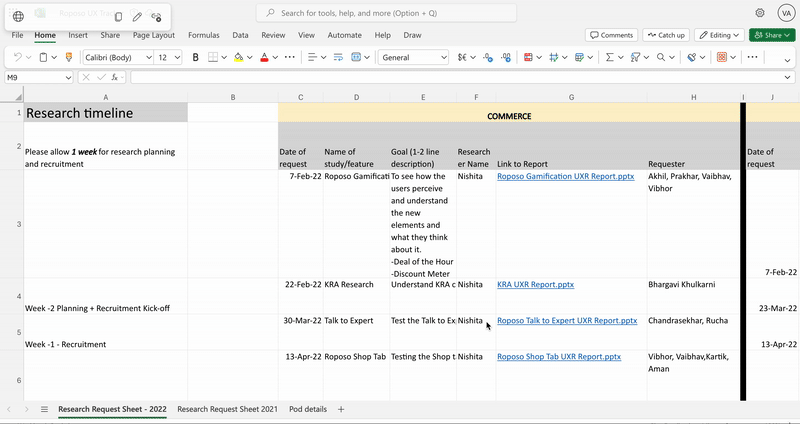Screen dimensions: 800x424
Task: Click the Increase Decimal icon
Action: (x=506, y=58)
